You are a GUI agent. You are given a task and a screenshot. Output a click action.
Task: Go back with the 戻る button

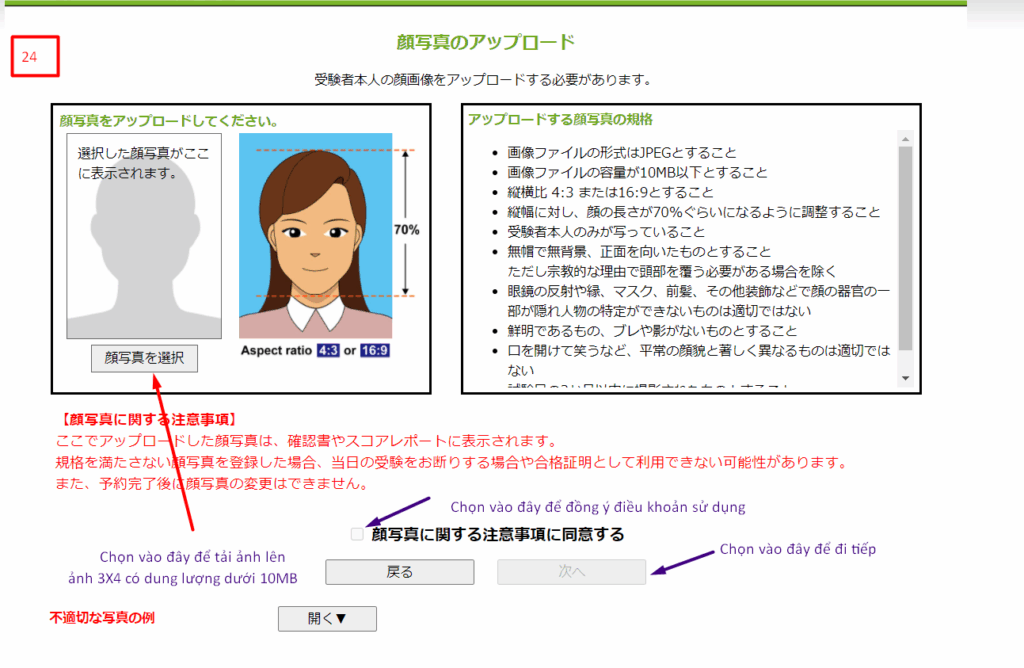point(399,572)
